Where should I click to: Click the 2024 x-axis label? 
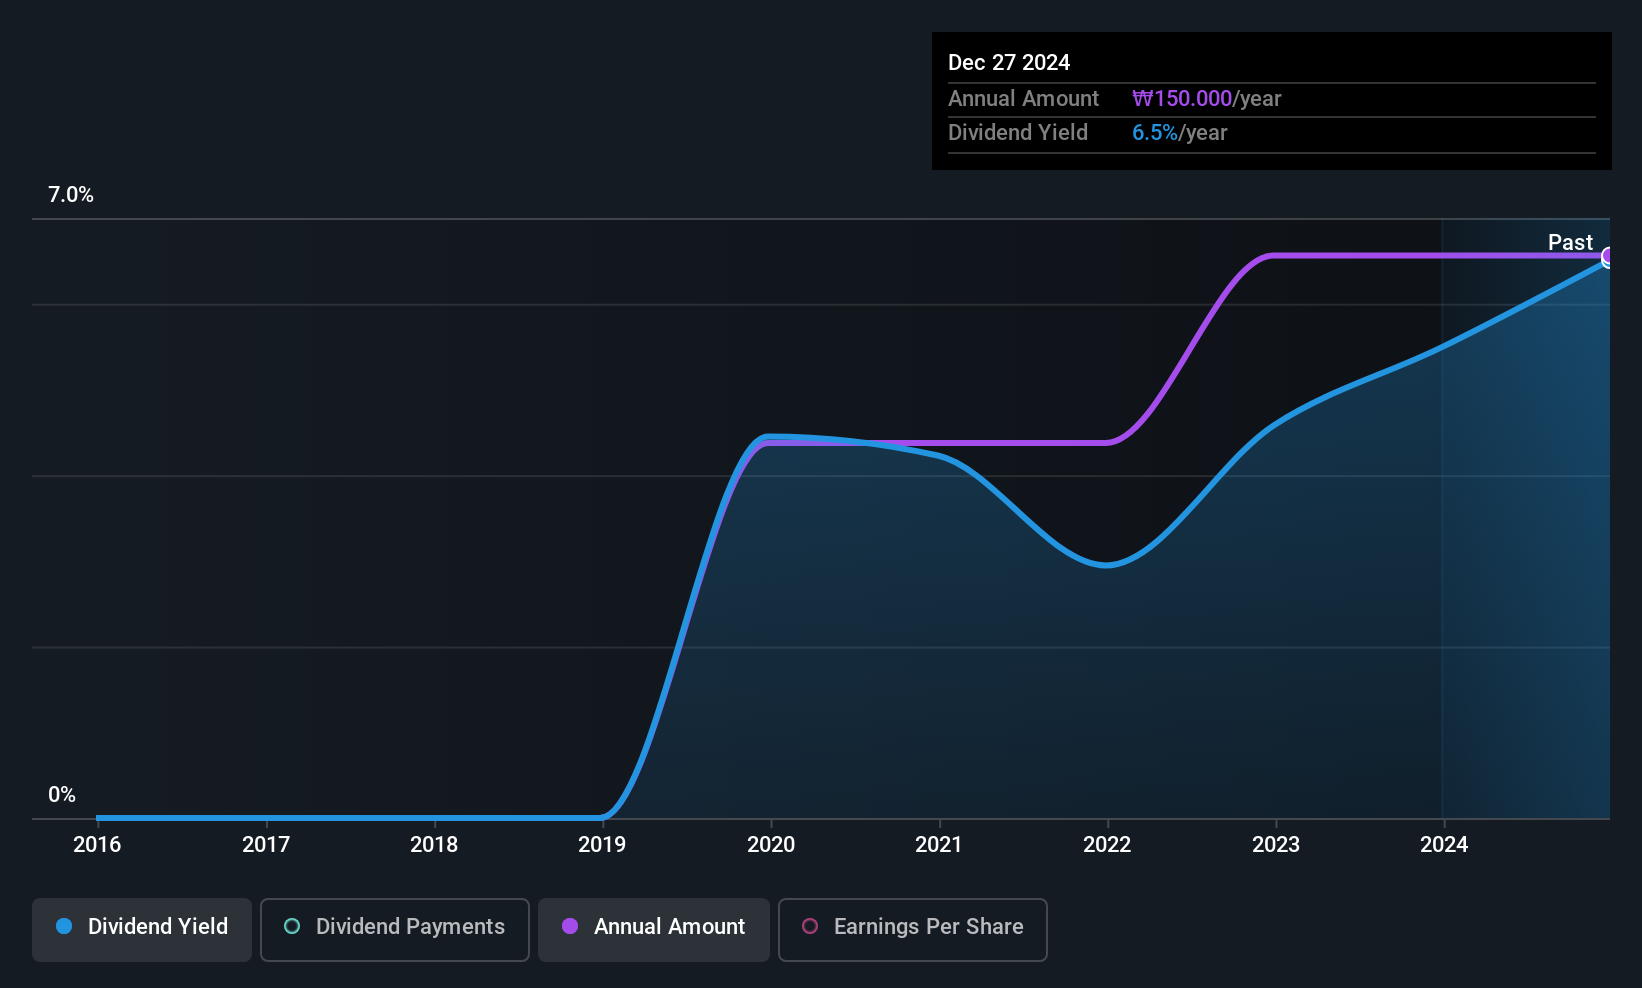(x=1444, y=845)
